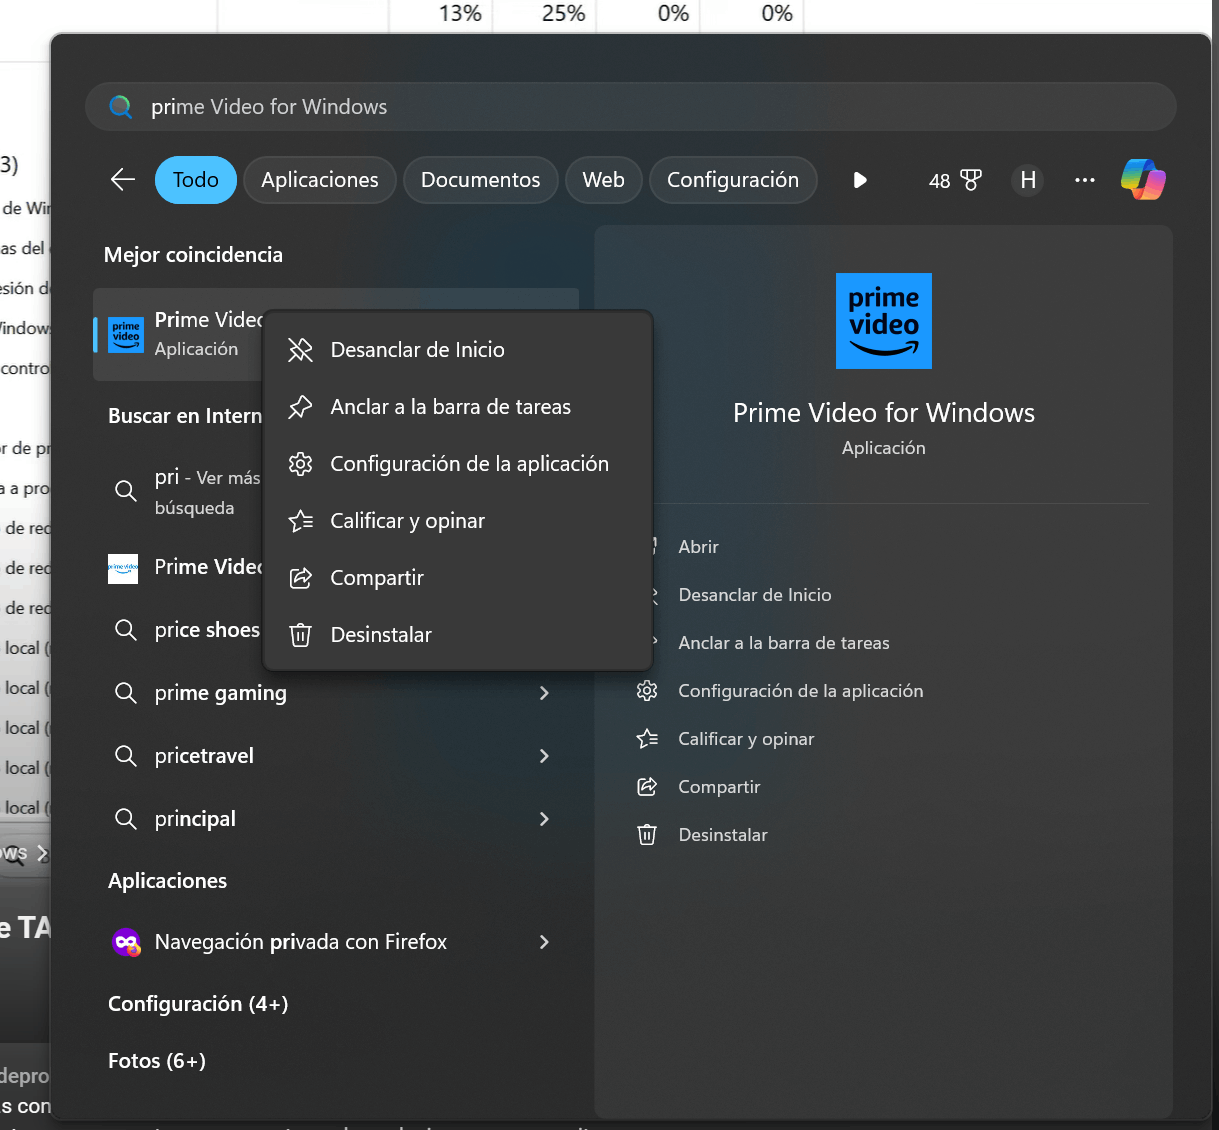The width and height of the screenshot is (1219, 1130).
Task: Click the star icon in right preview panel
Action: tap(647, 739)
